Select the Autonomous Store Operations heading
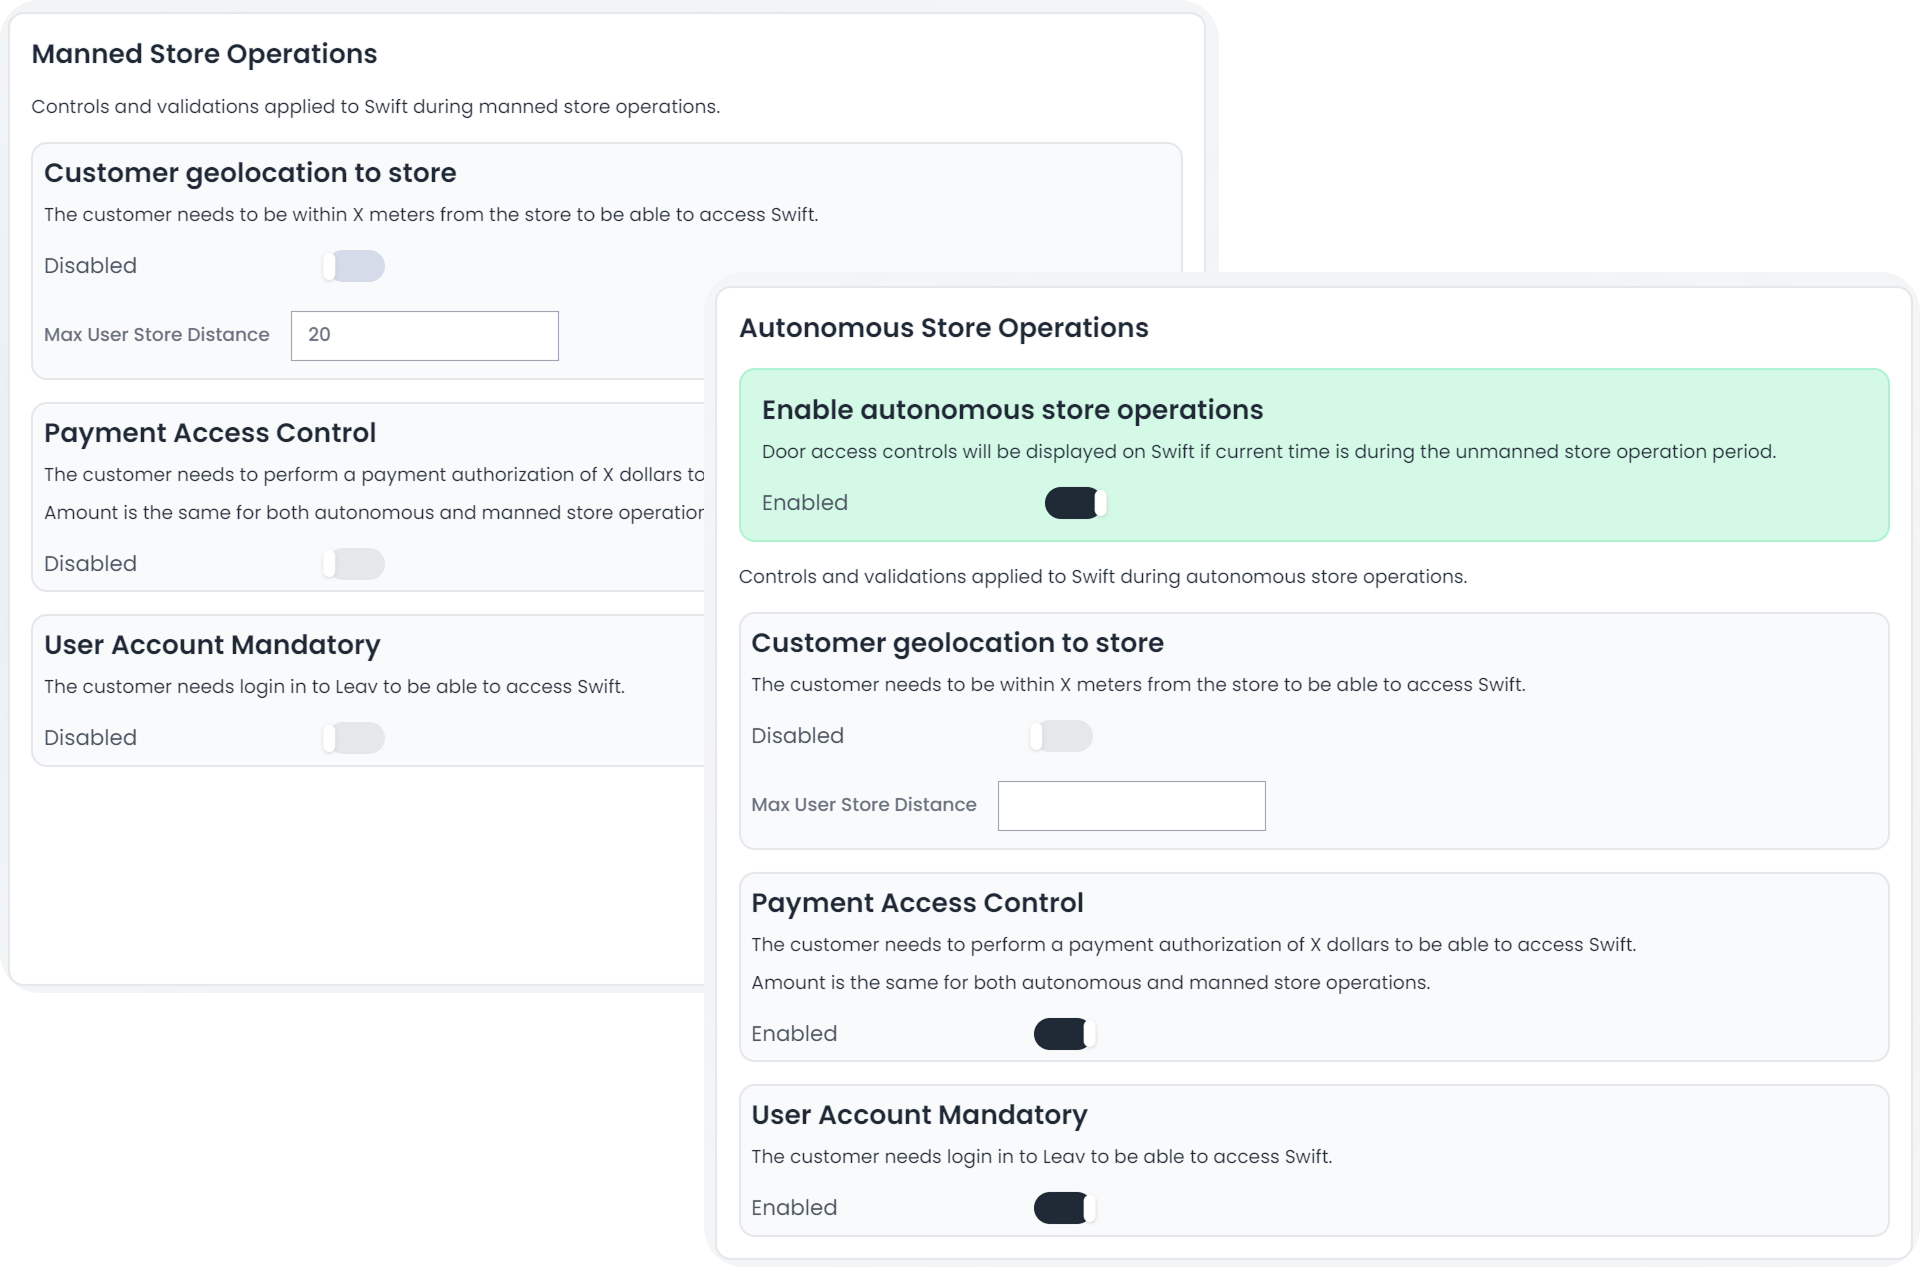The height and width of the screenshot is (1267, 1920). pos(943,327)
